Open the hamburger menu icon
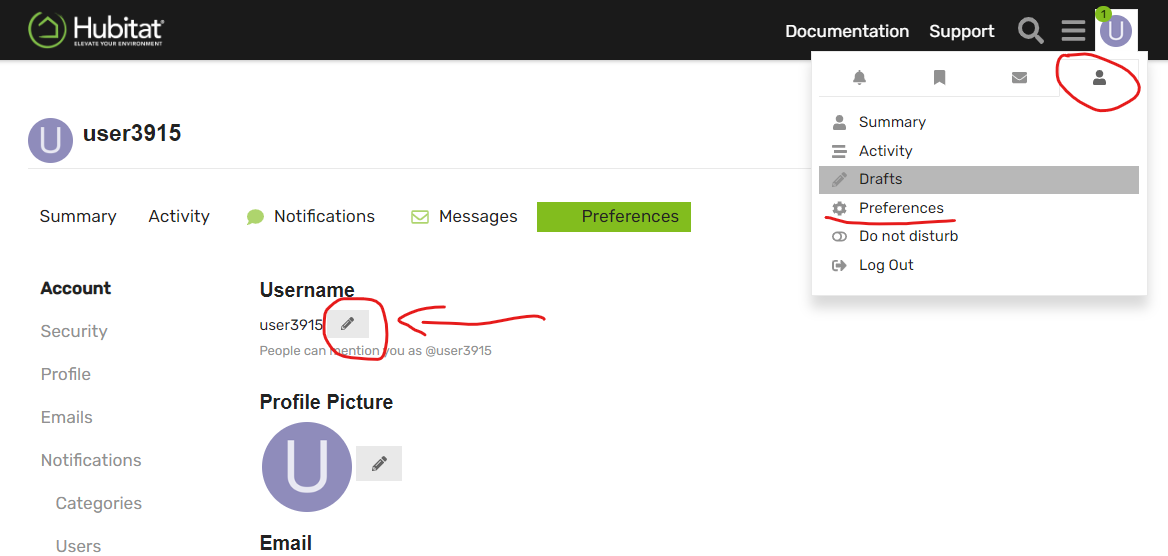The image size is (1168, 556). pos(1073,31)
